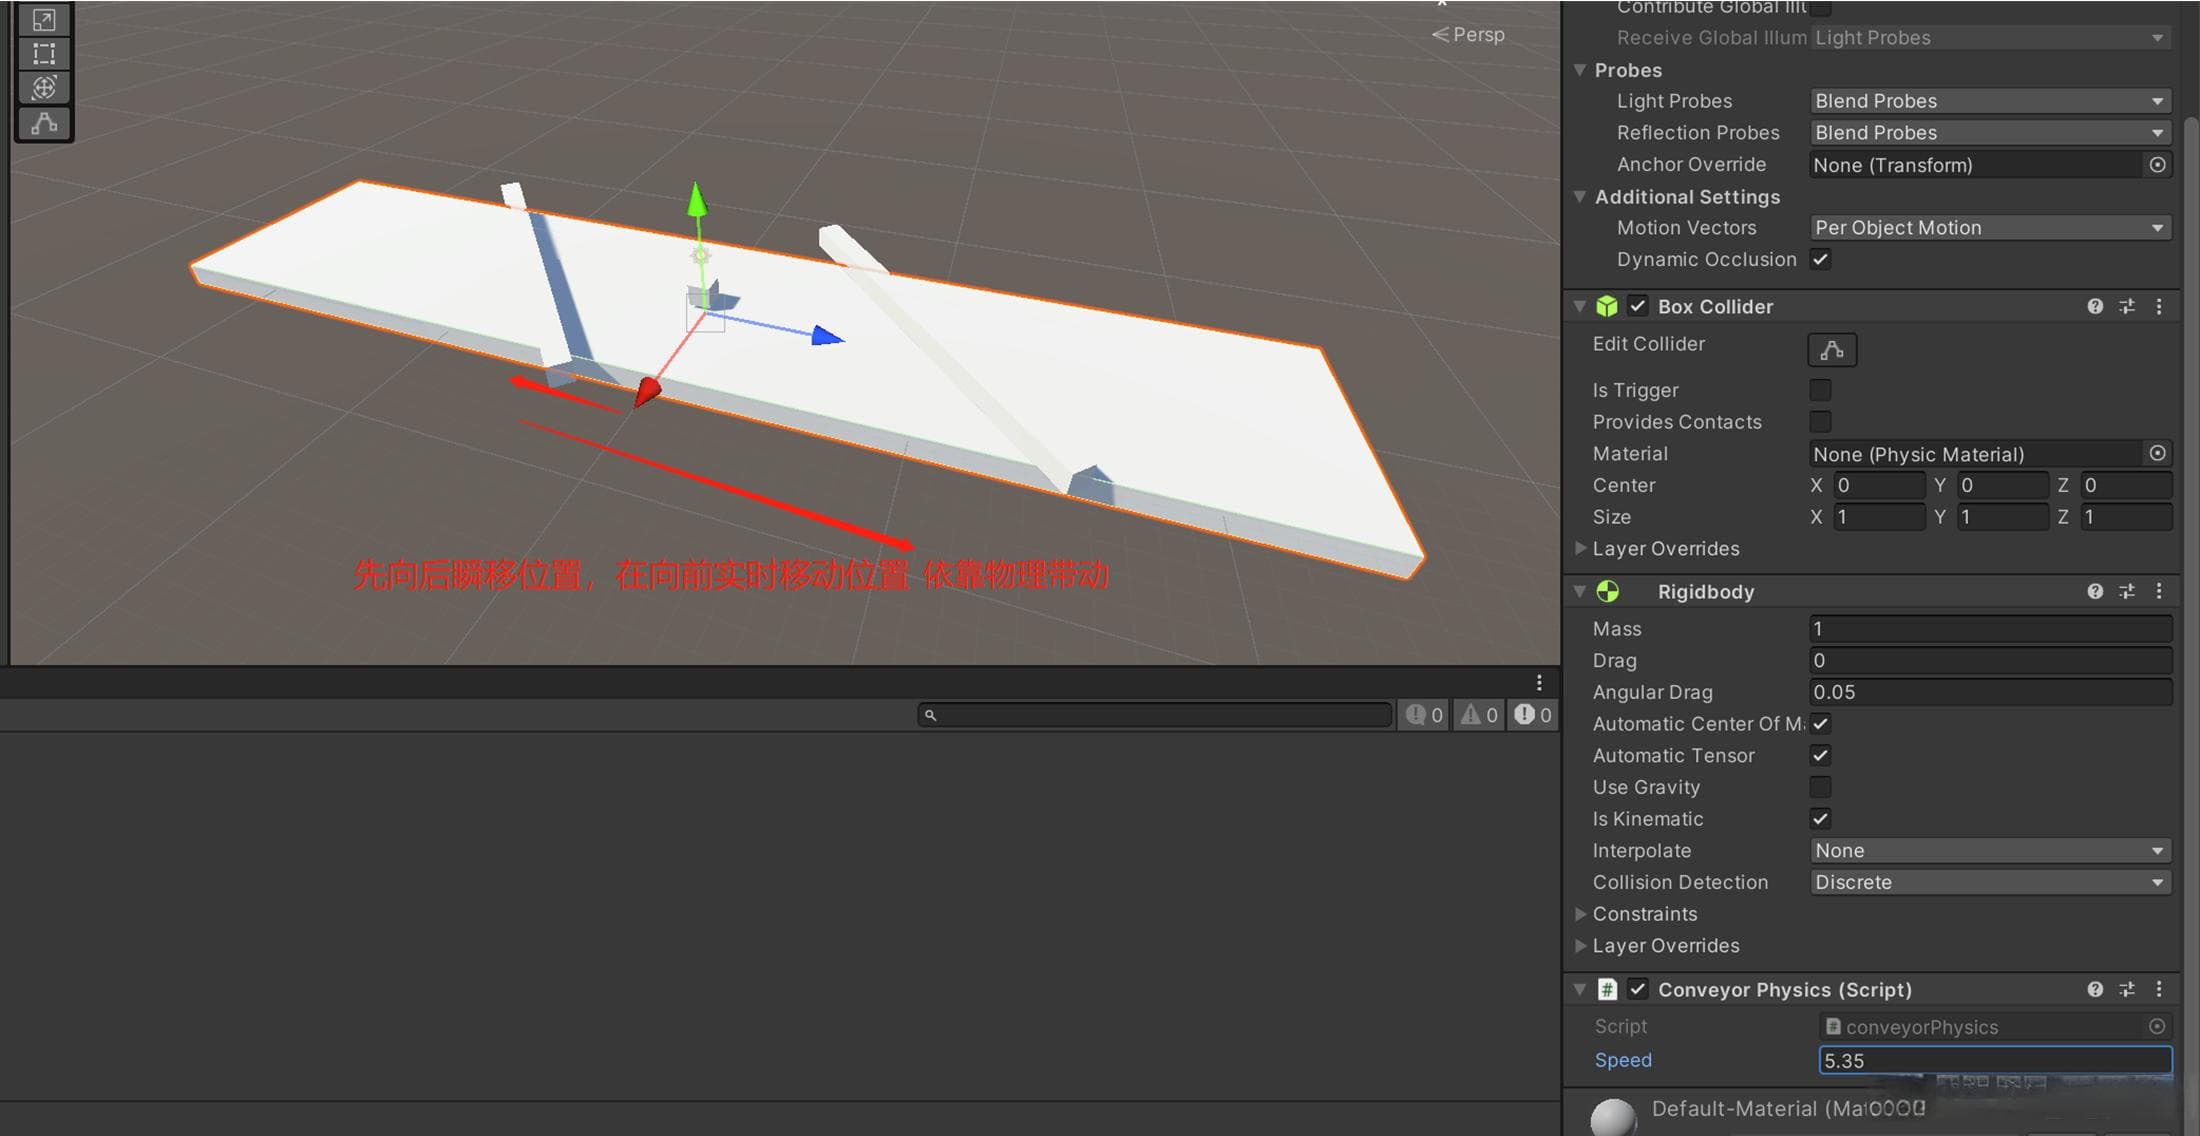
Task: Select the Rect tool in scene toolbar
Action: click(44, 54)
